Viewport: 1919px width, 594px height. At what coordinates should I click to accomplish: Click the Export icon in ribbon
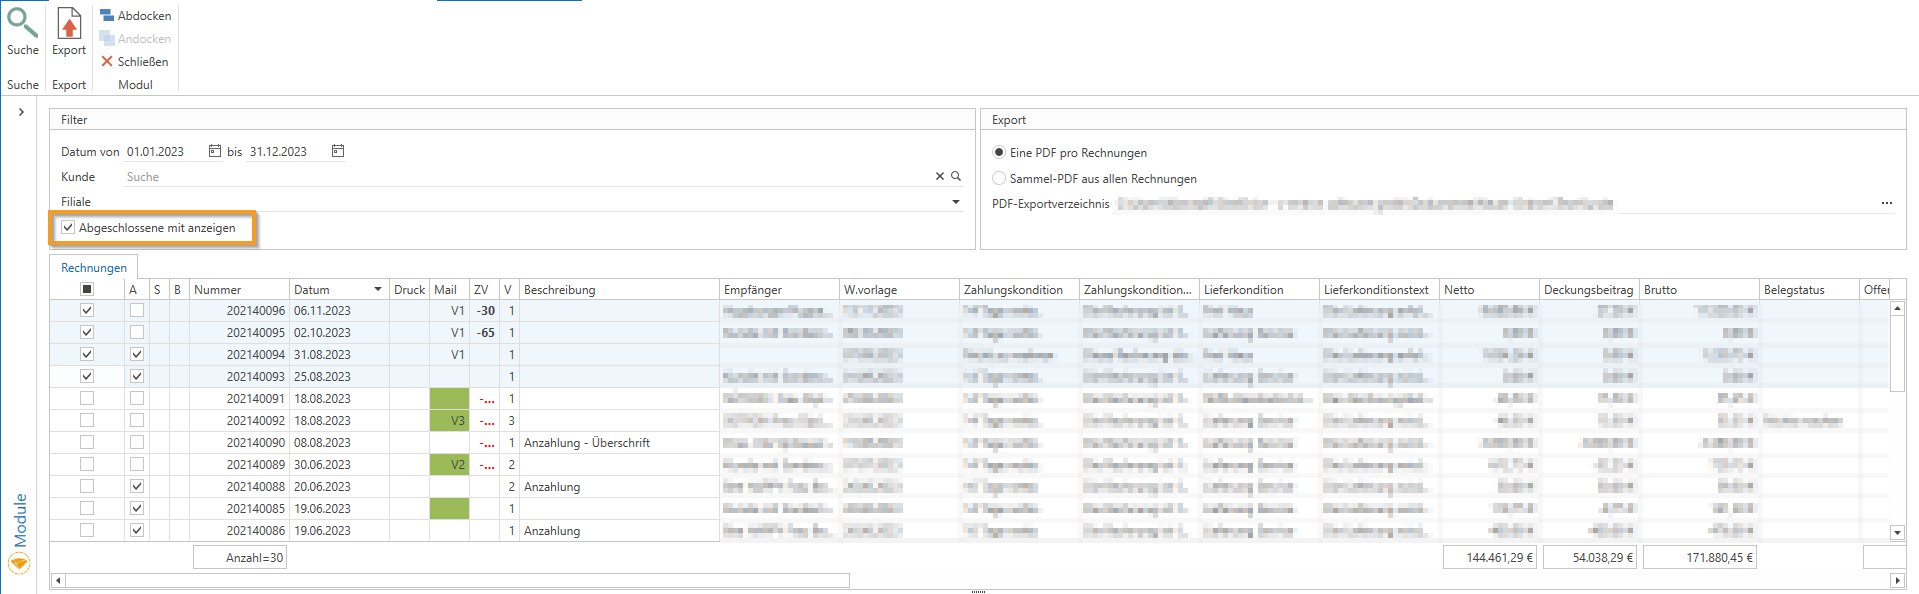click(69, 24)
